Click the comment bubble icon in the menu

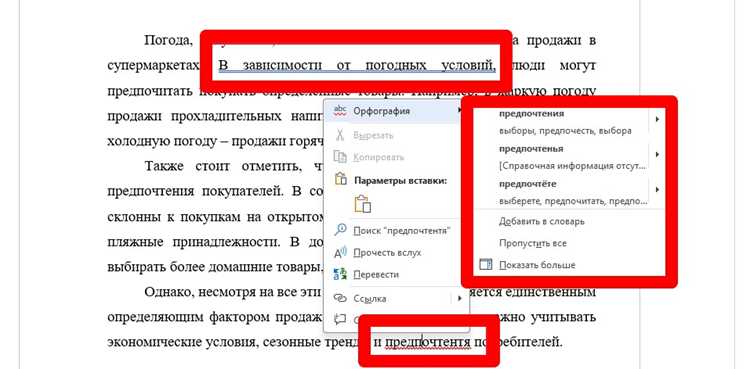(340, 320)
